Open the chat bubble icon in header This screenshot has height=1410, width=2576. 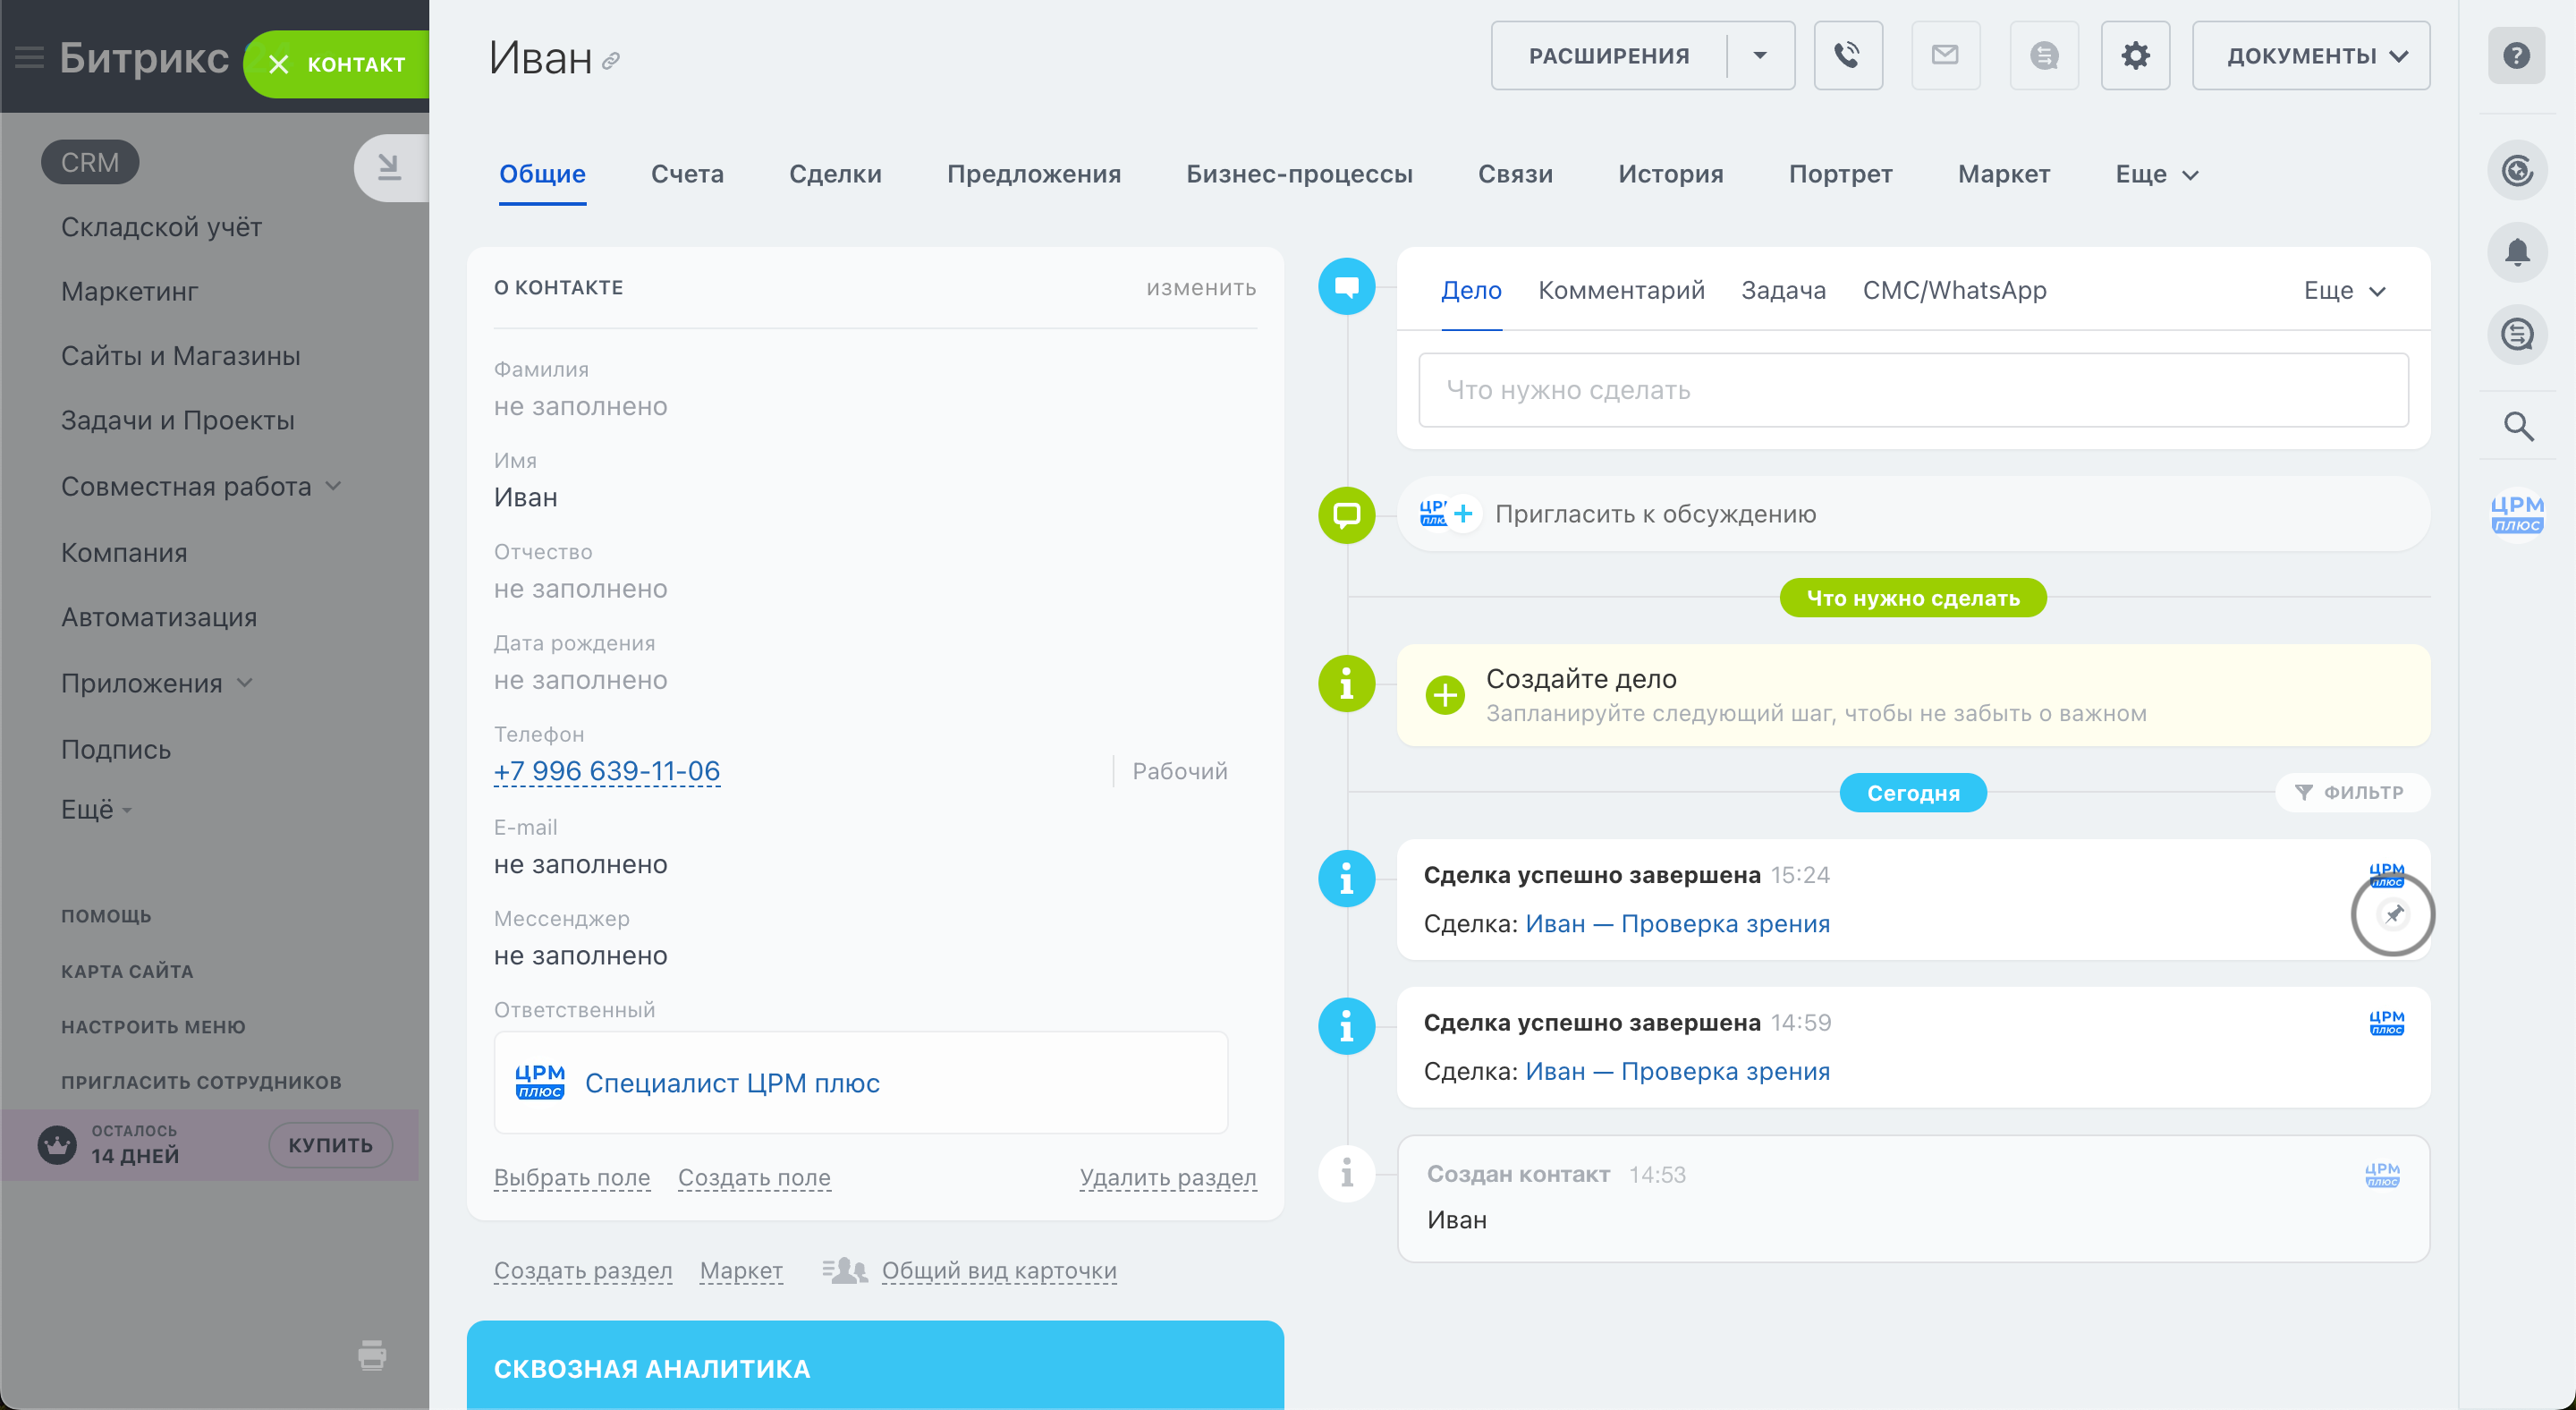(2044, 56)
